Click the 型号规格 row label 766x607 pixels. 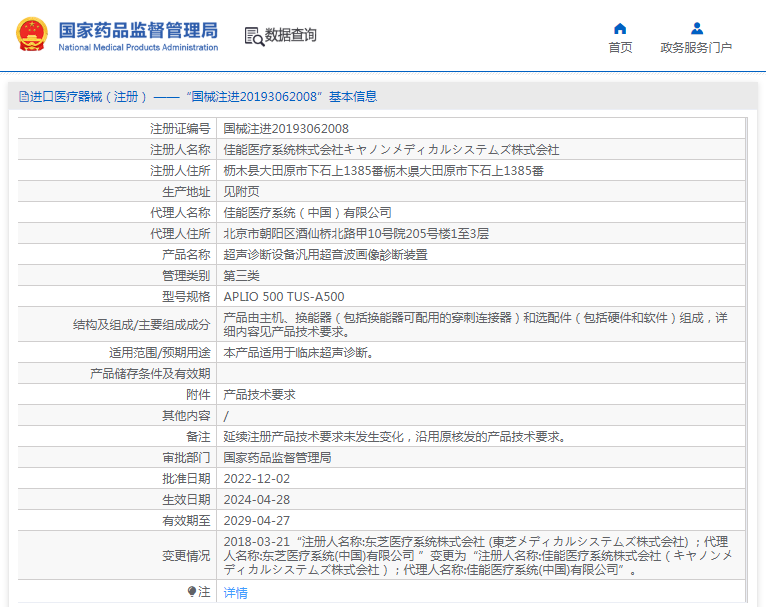[186, 296]
